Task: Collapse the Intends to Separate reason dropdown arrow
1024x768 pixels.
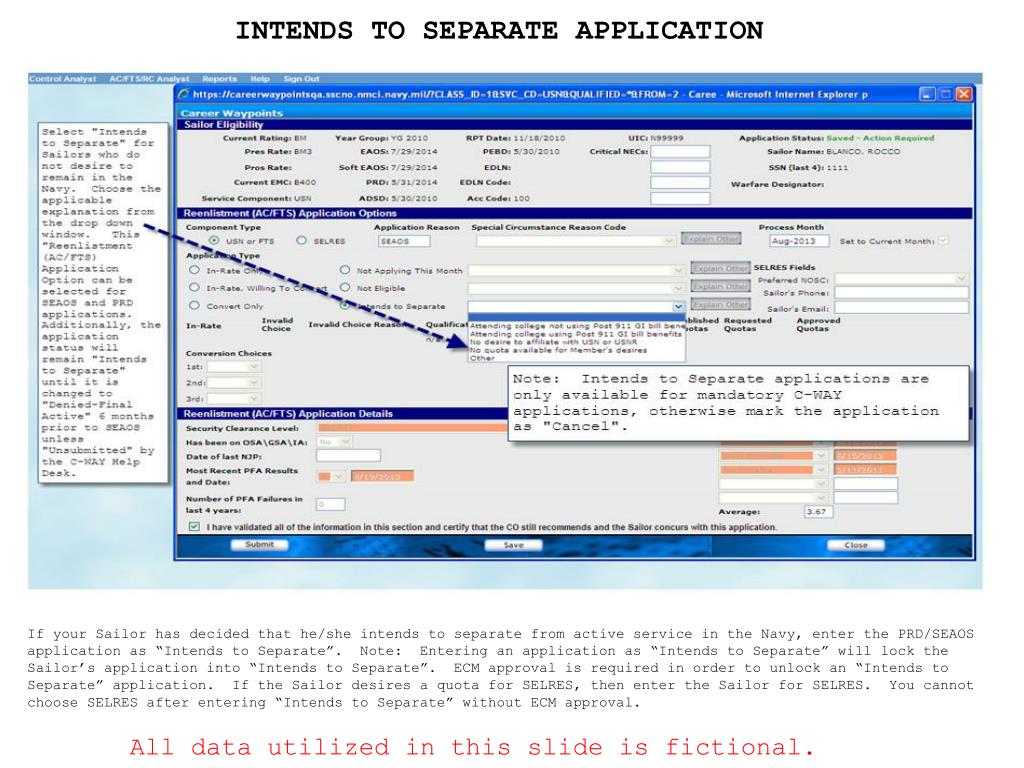Action: 679,306
